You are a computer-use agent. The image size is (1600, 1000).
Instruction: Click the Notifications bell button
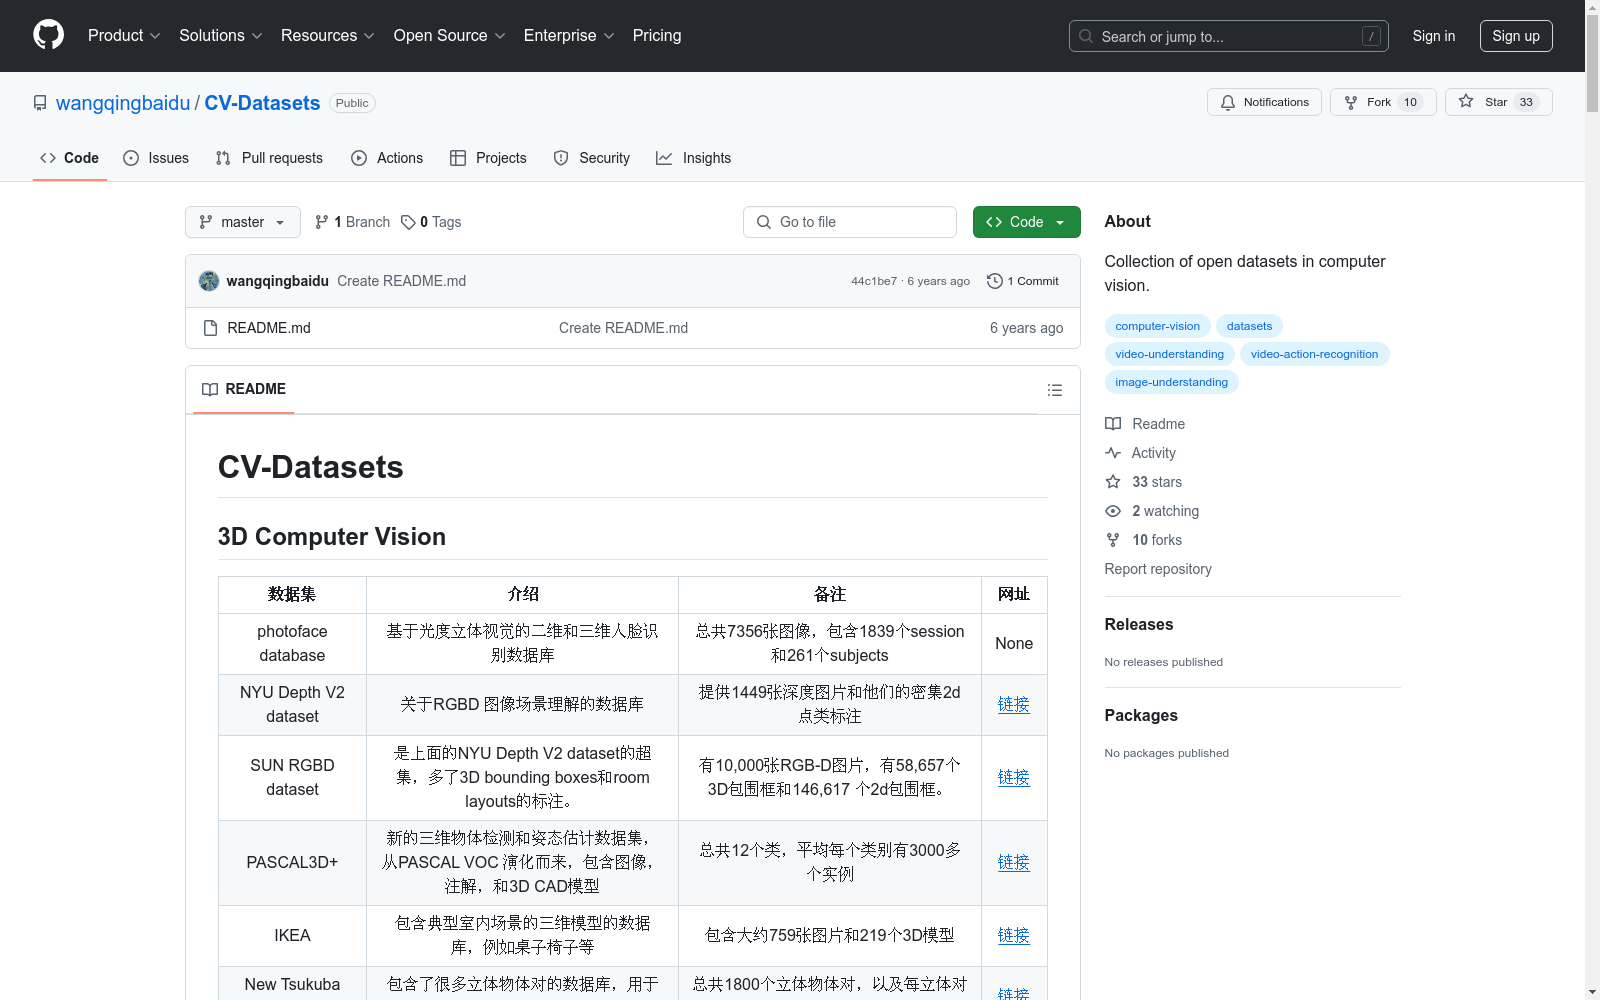click(1264, 102)
